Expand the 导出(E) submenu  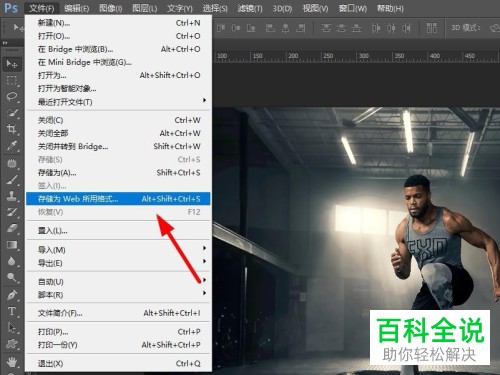118,263
